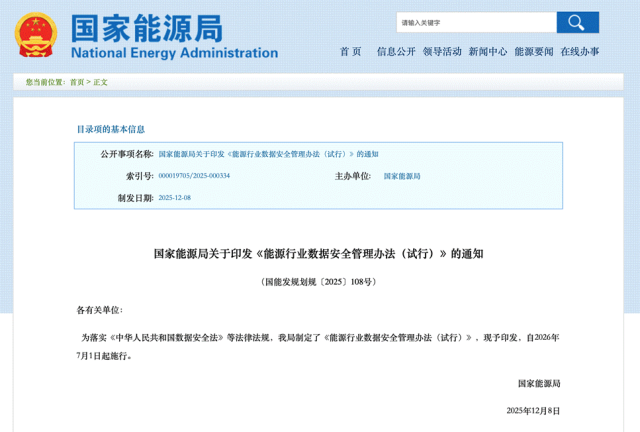Click the magnifier search button

577,22
